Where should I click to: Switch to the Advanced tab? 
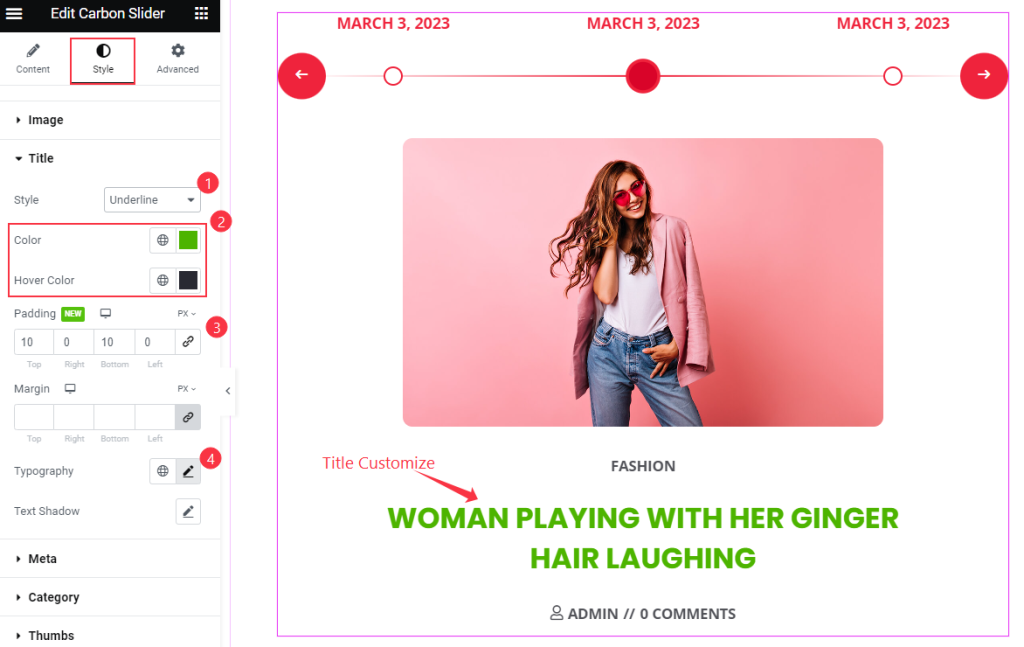click(x=178, y=59)
